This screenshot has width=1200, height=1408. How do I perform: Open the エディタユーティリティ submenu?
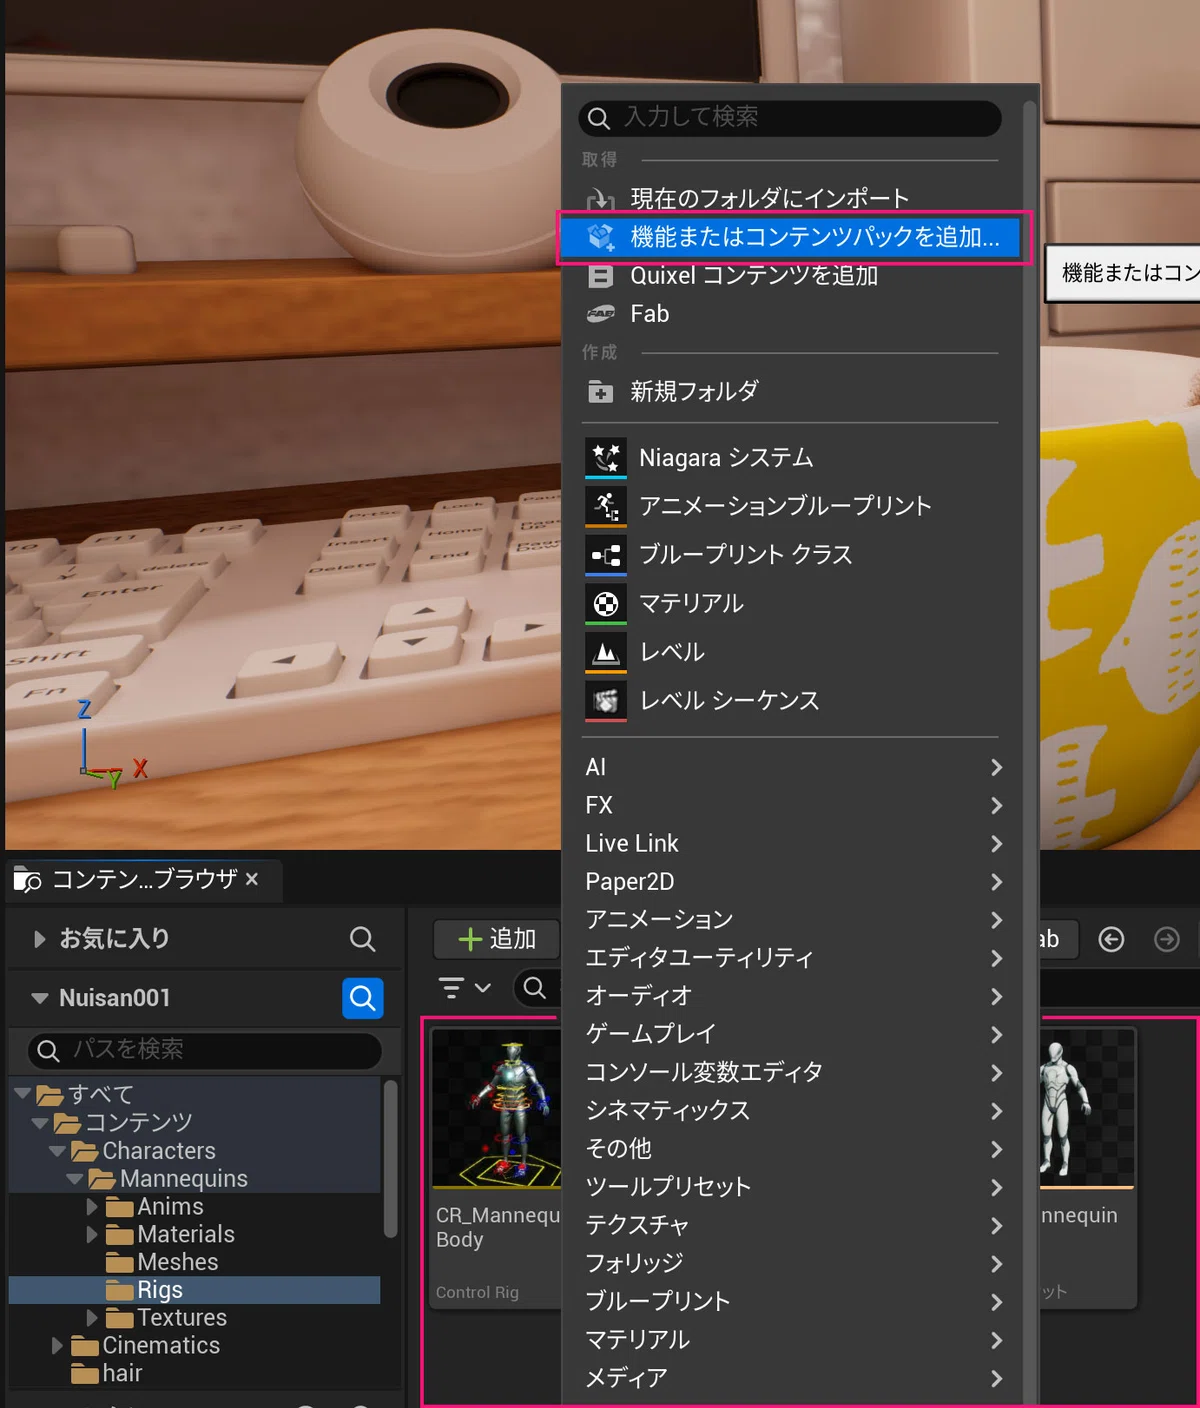[792, 958]
